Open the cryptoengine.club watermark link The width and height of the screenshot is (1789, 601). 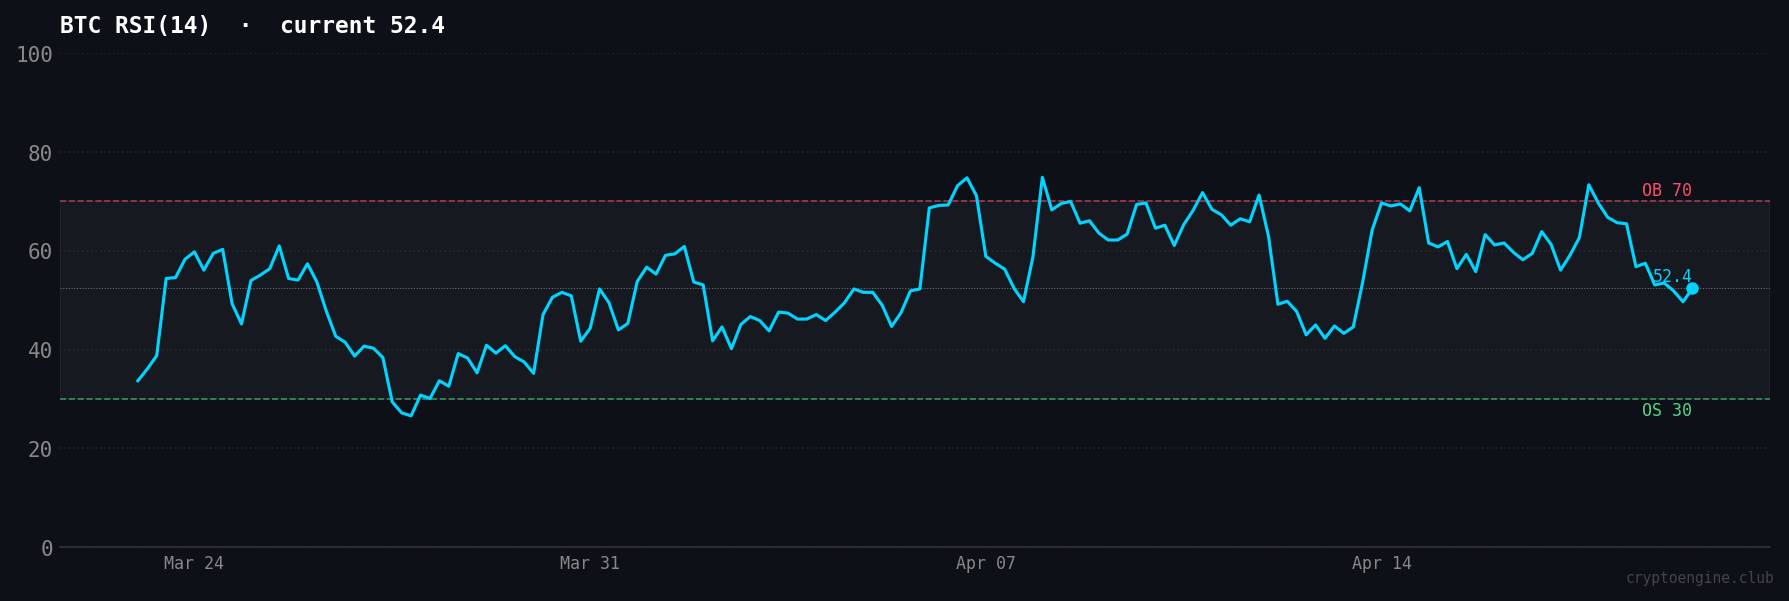(x=1698, y=578)
